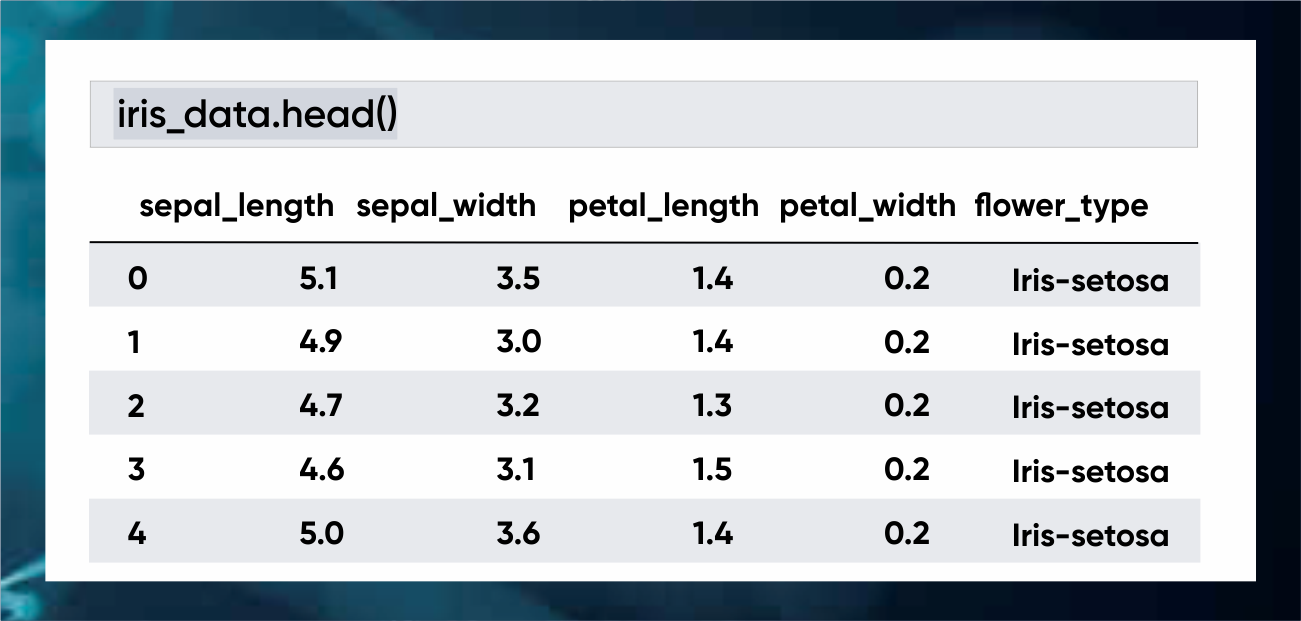1301x621 pixels.
Task: Click the petal_length column header
Action: (663, 206)
